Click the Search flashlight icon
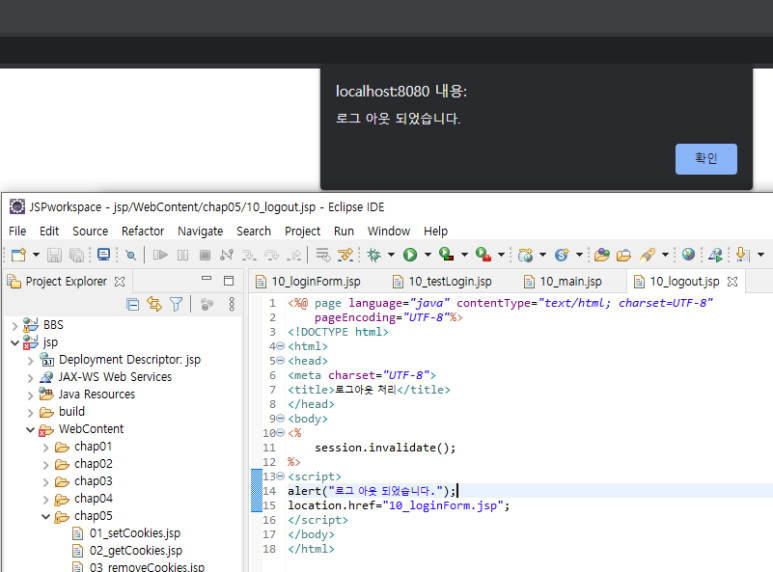Image resolution: width=773 pixels, height=572 pixels. pyautogui.click(x=648, y=255)
